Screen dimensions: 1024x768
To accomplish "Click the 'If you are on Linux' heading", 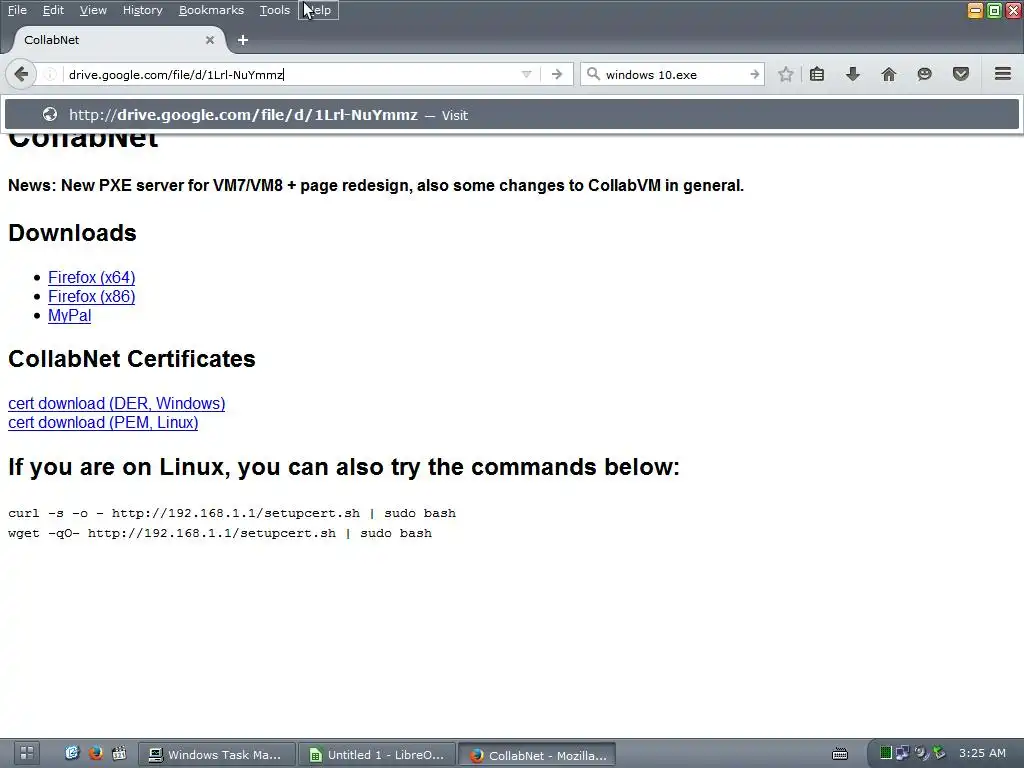I will click(344, 468).
